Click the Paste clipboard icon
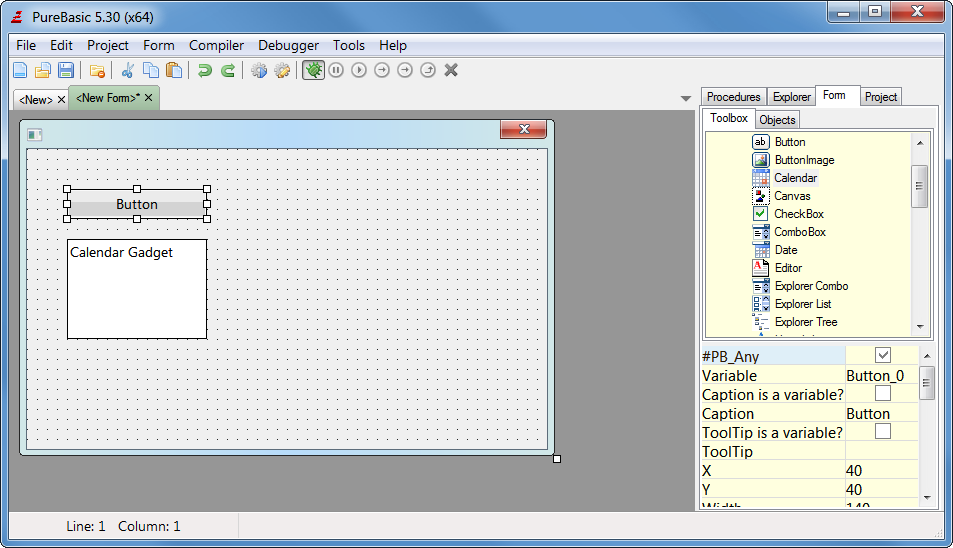Viewport: 953px width, 548px height. click(x=174, y=70)
